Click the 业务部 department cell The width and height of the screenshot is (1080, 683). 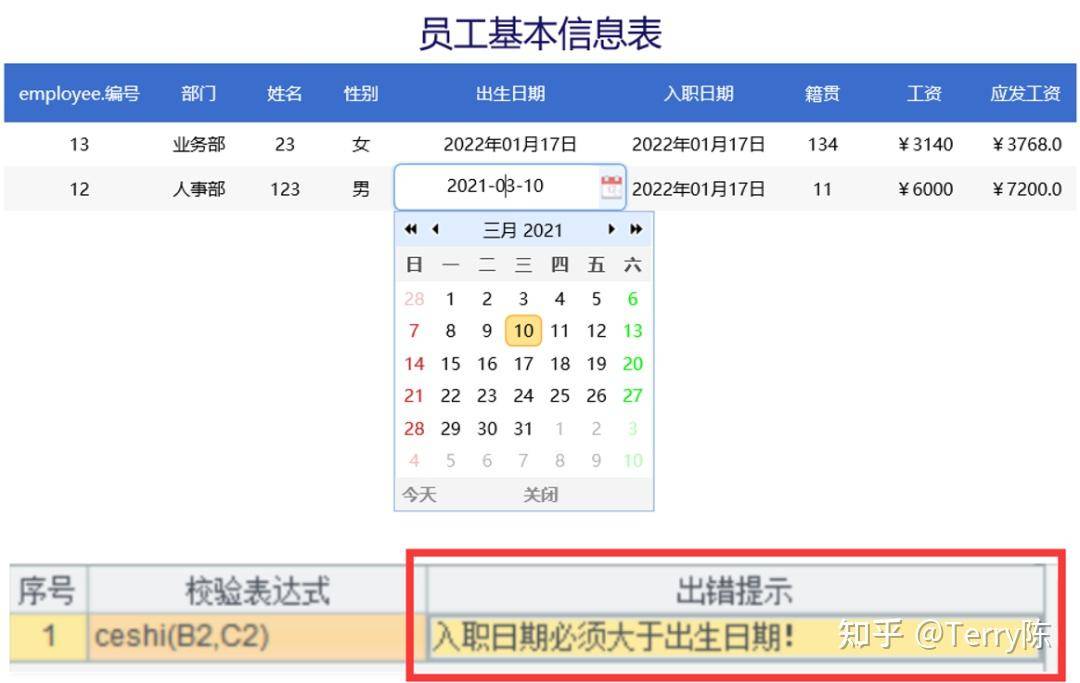pos(199,144)
